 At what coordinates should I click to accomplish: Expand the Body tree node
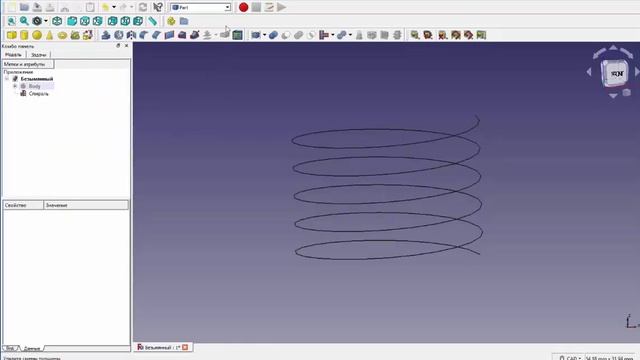point(15,86)
